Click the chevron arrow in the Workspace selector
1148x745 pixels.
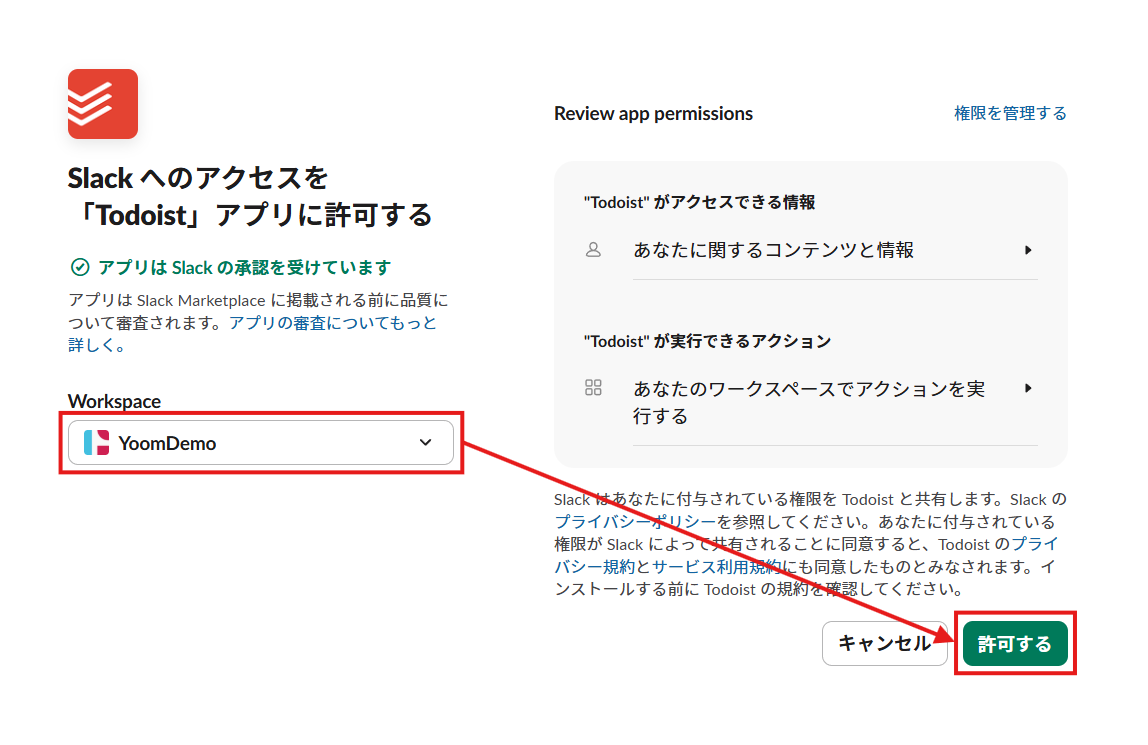[x=425, y=442]
